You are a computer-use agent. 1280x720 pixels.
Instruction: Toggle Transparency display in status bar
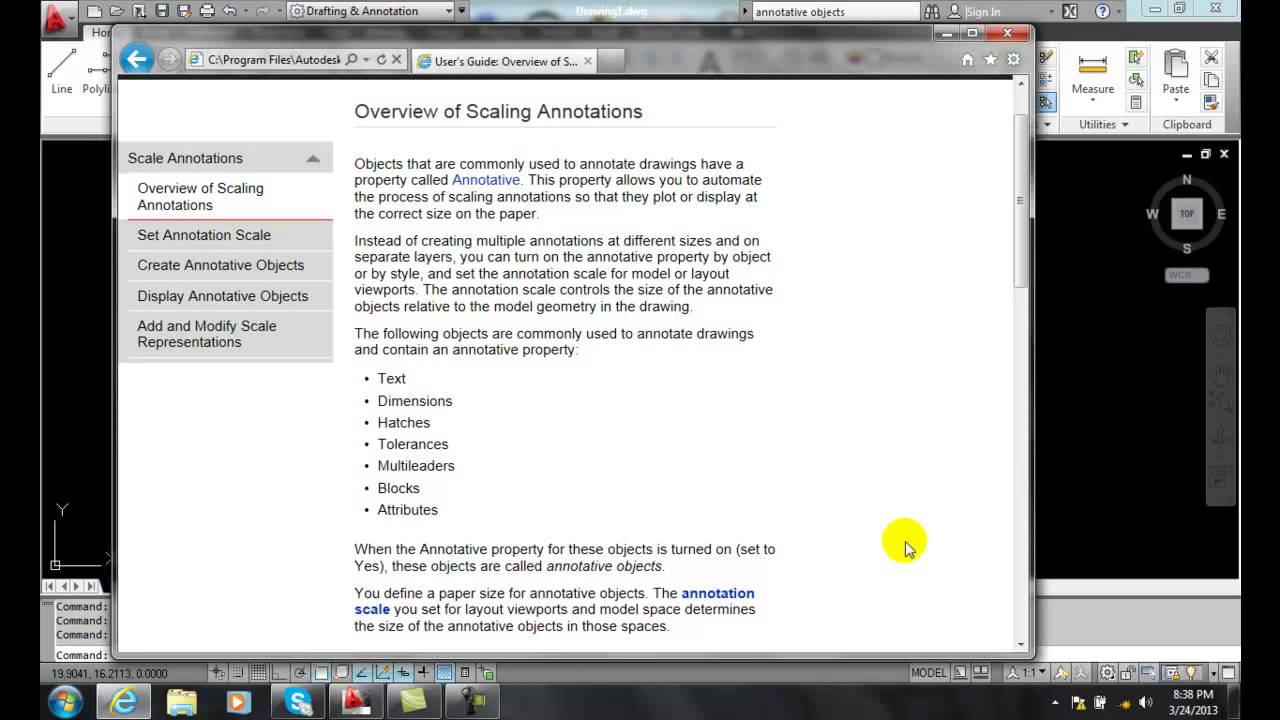point(444,673)
